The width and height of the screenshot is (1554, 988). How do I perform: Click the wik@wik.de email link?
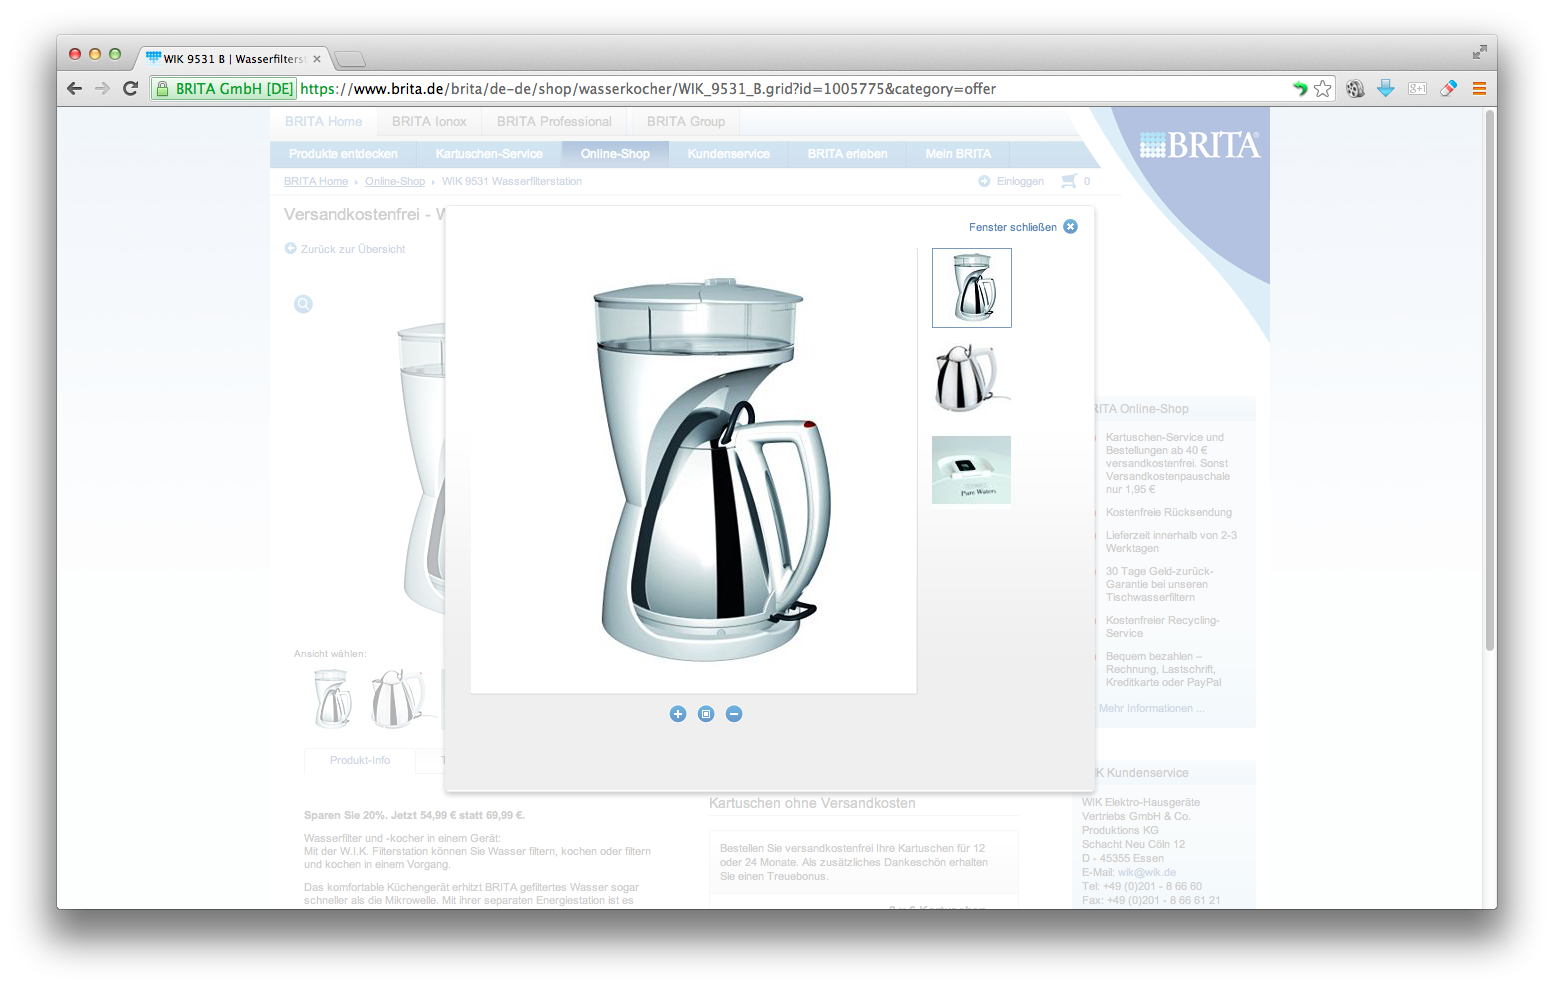pos(1147,872)
